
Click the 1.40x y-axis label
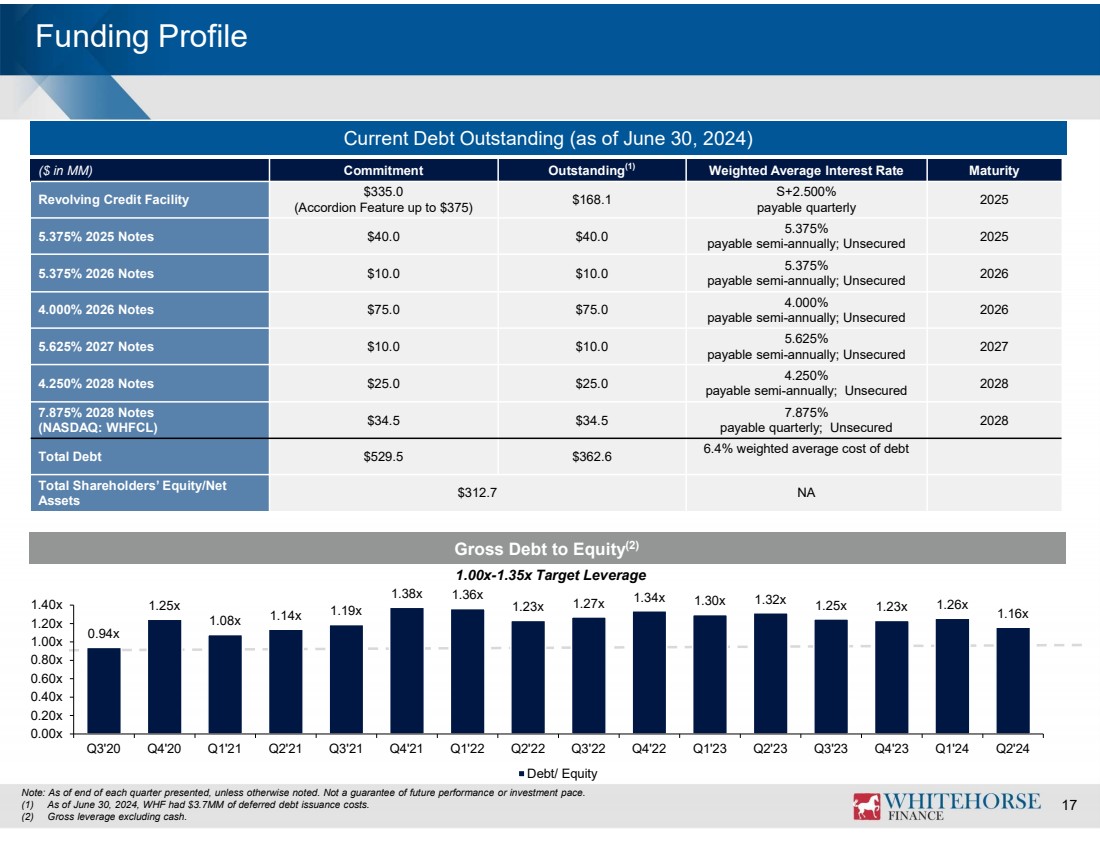coord(46,605)
